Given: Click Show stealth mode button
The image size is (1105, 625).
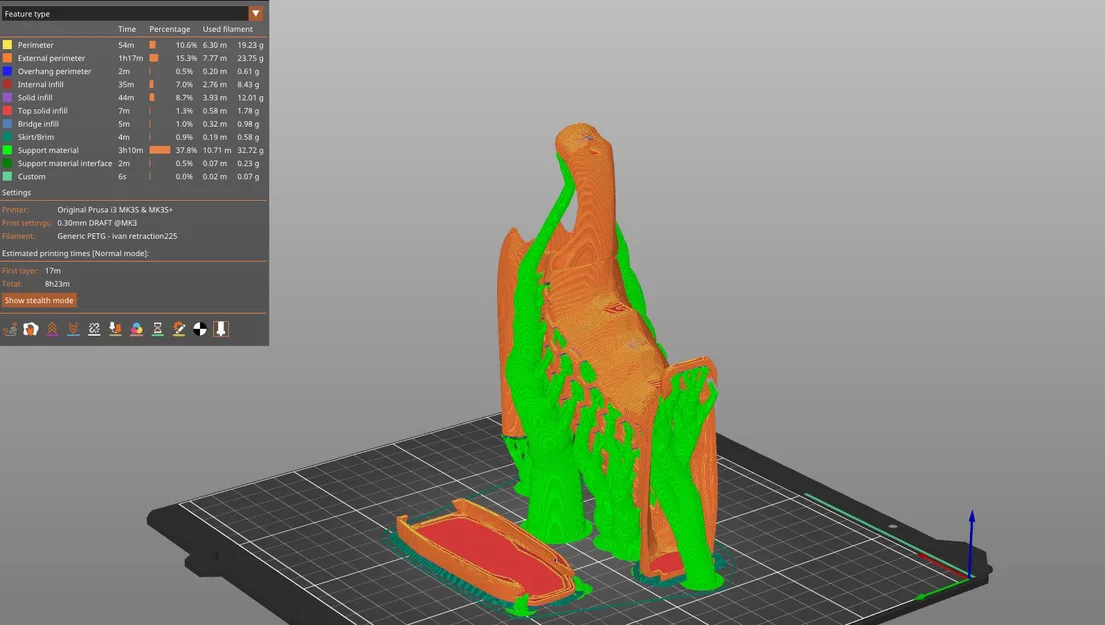Looking at the screenshot, I should (39, 300).
